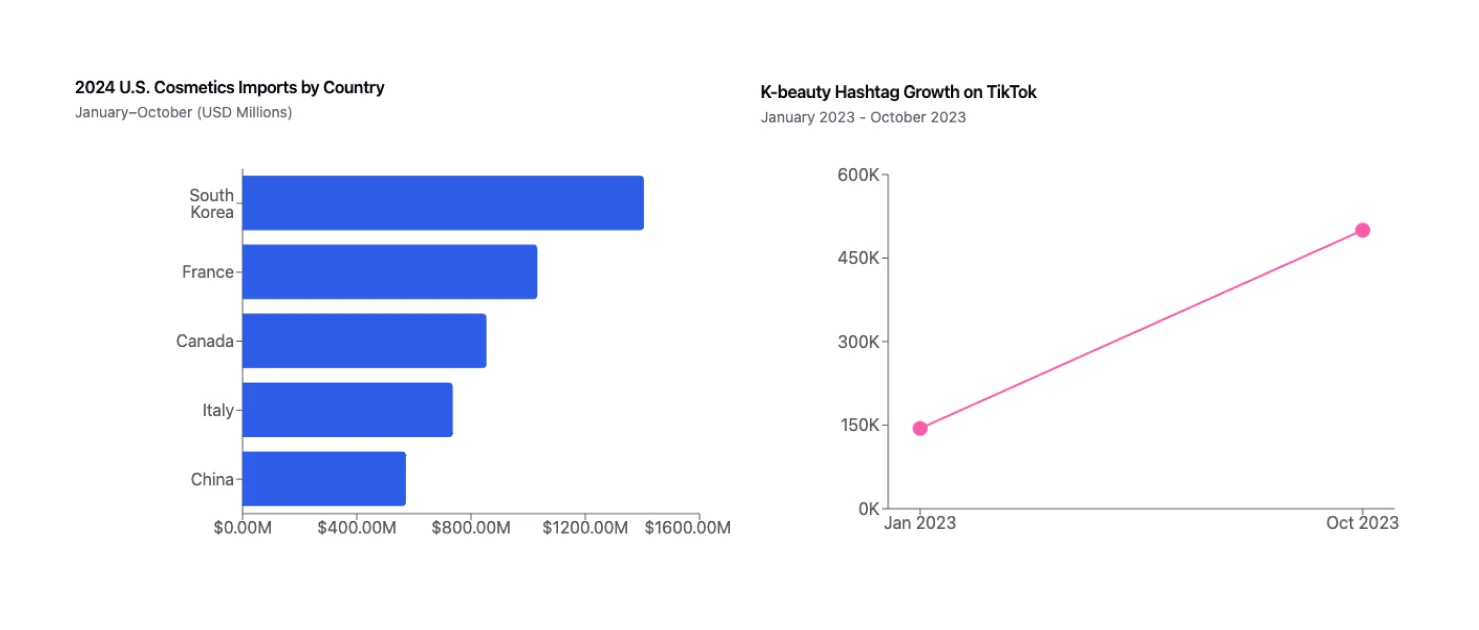Click the Italy bar

[345, 410]
